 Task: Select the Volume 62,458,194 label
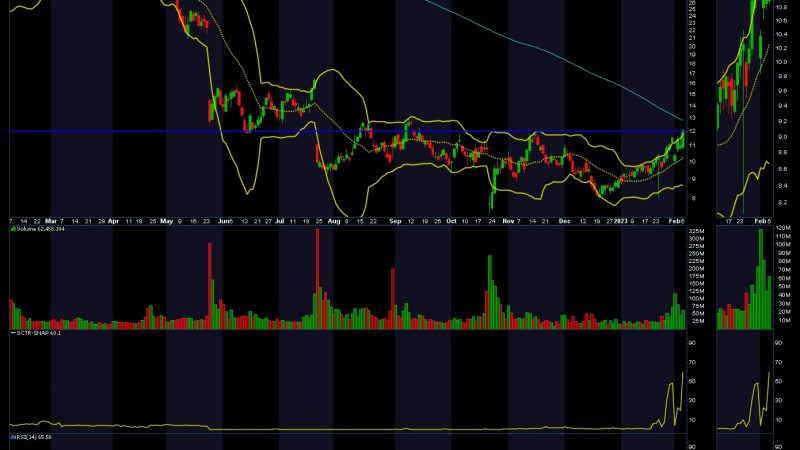coord(44,230)
